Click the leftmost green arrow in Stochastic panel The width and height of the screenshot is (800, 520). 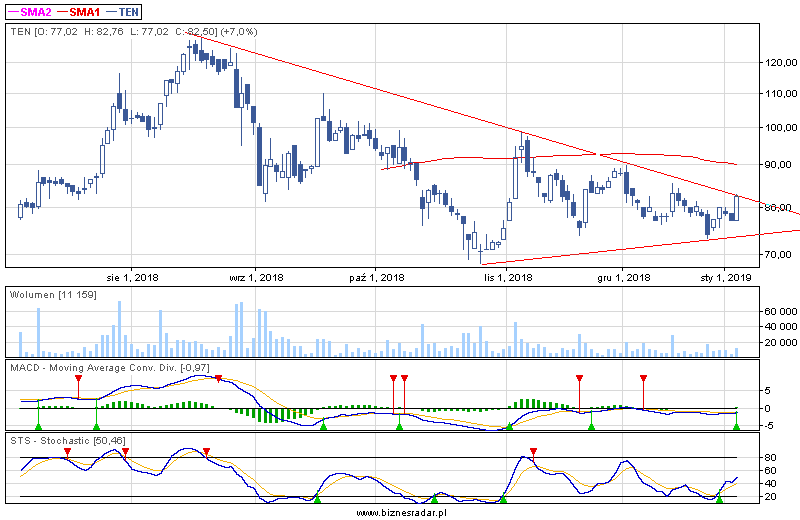316,498
